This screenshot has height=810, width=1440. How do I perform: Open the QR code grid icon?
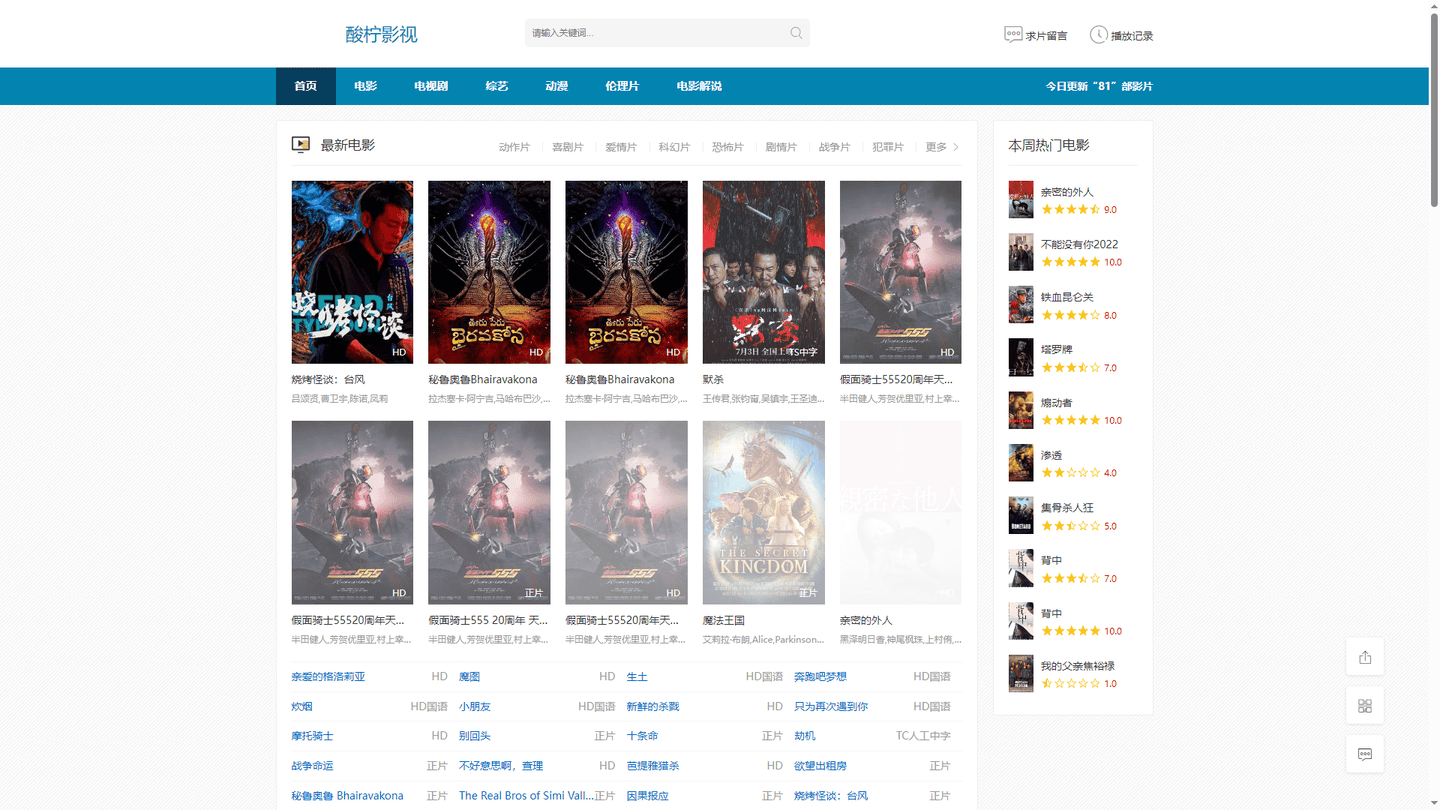(x=1365, y=706)
